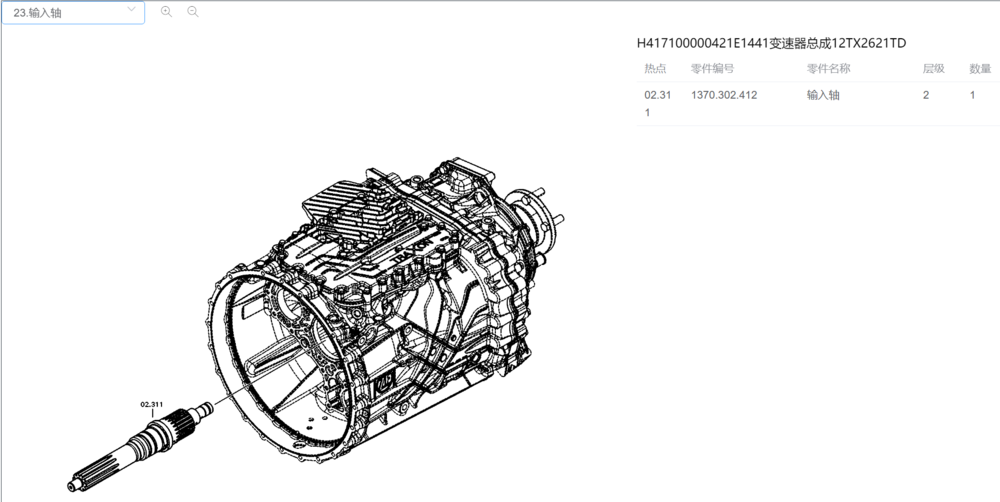Click the quantity value 1 in the row
Viewport: 1000px width, 502px height.
click(x=972, y=95)
